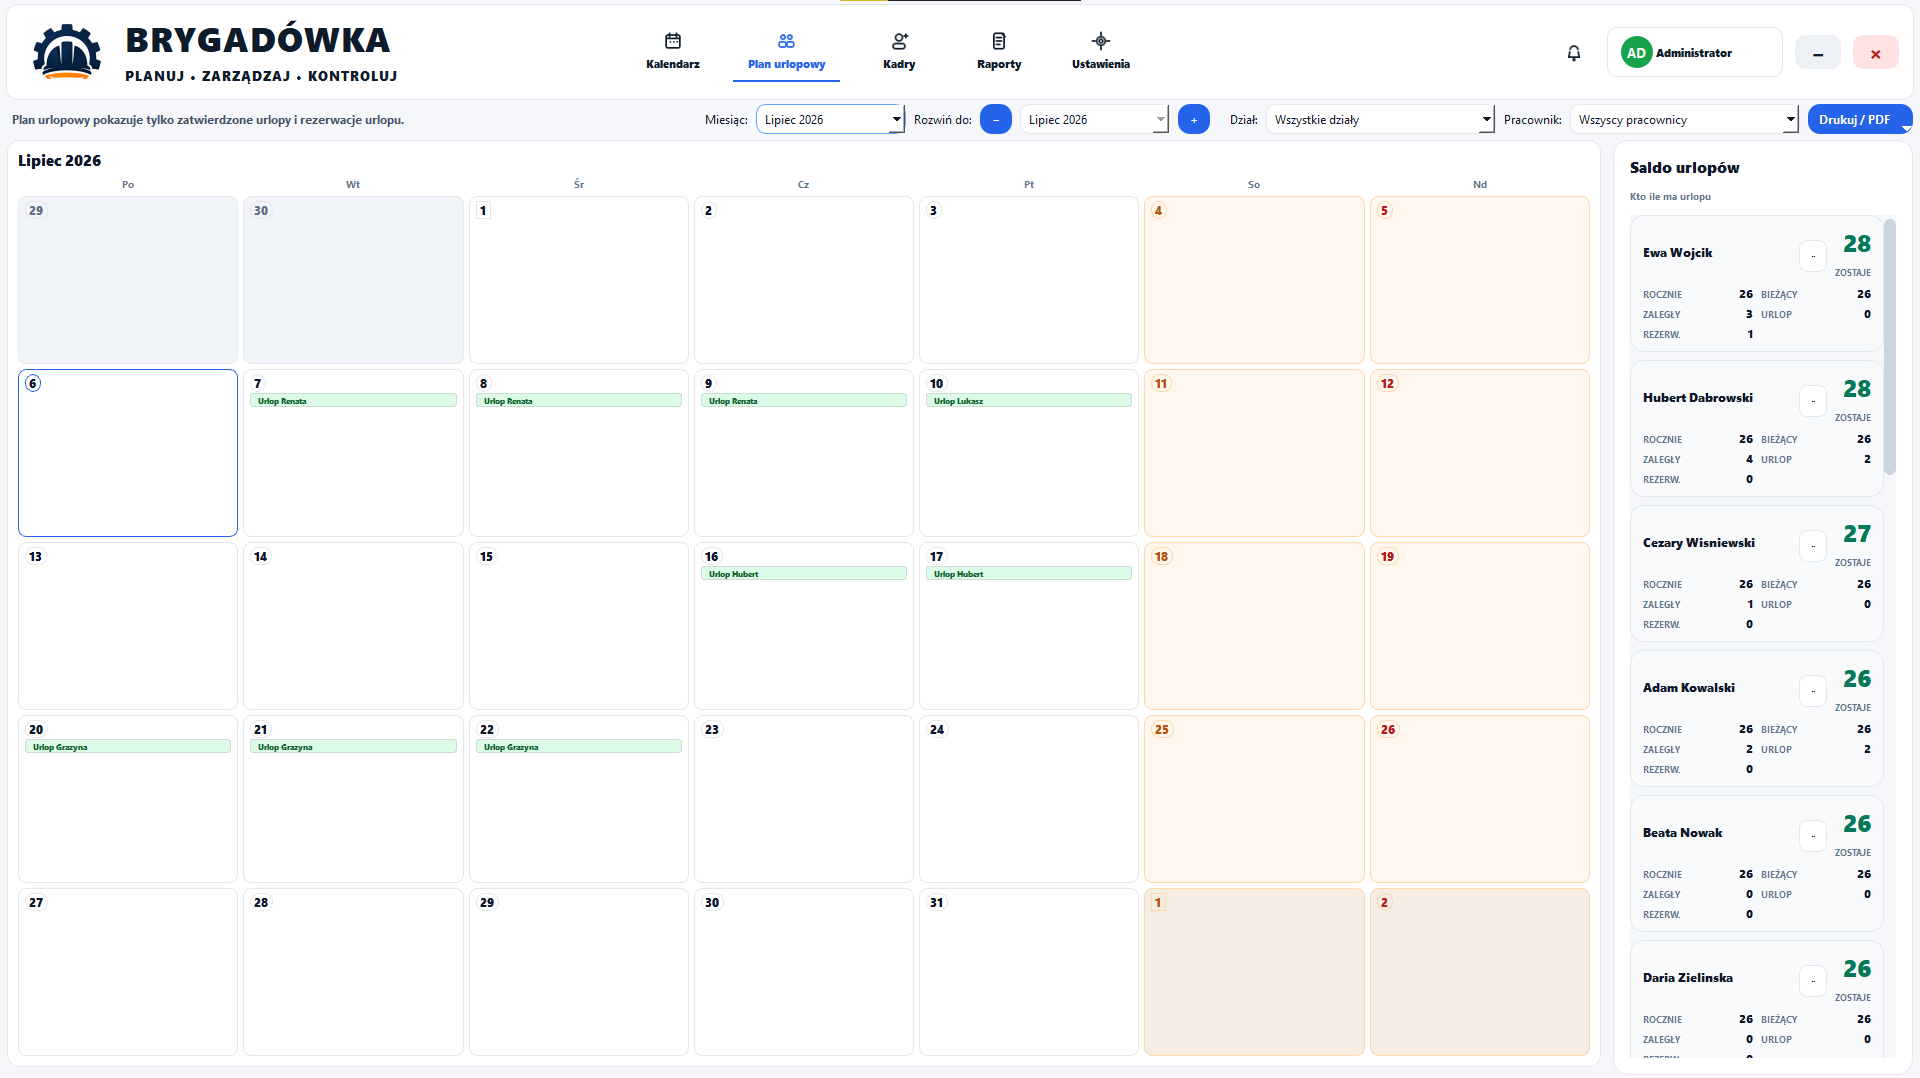The height and width of the screenshot is (1078, 1920).
Task: Open the Kadry staff section
Action: 899,52
